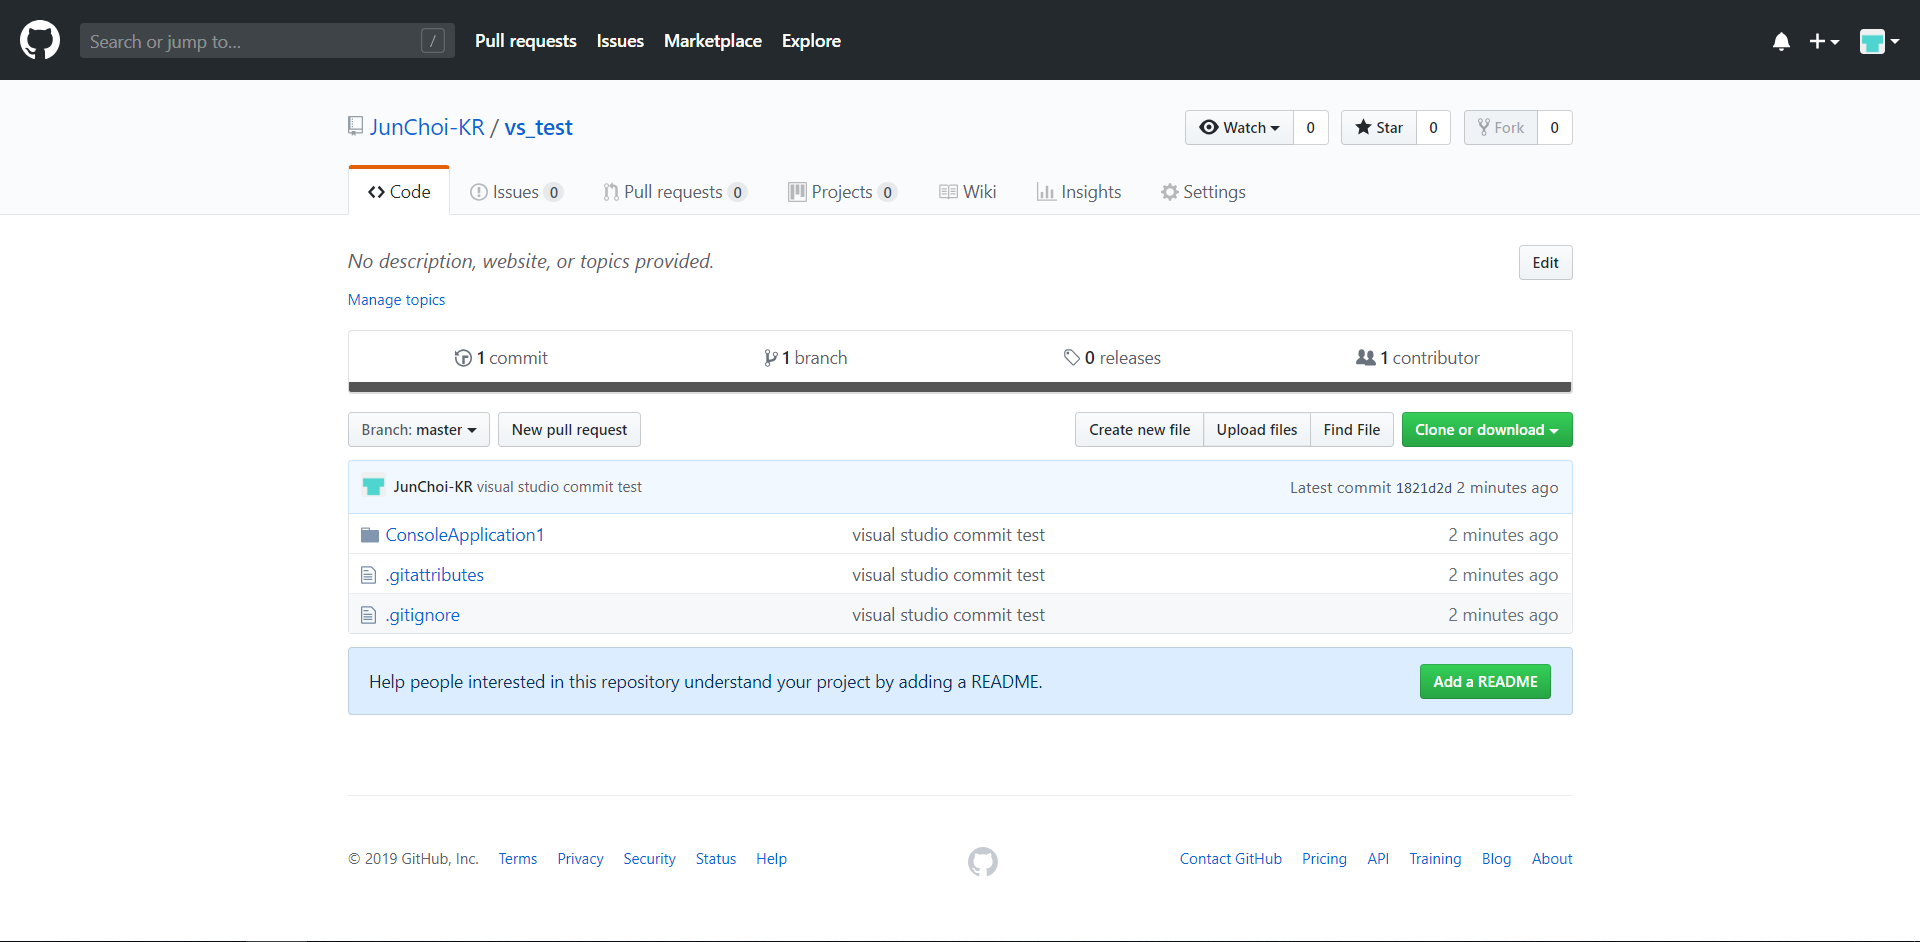Image resolution: width=1920 pixels, height=942 pixels.
Task: Click the people icon beside 1 contributor
Action: tap(1365, 357)
